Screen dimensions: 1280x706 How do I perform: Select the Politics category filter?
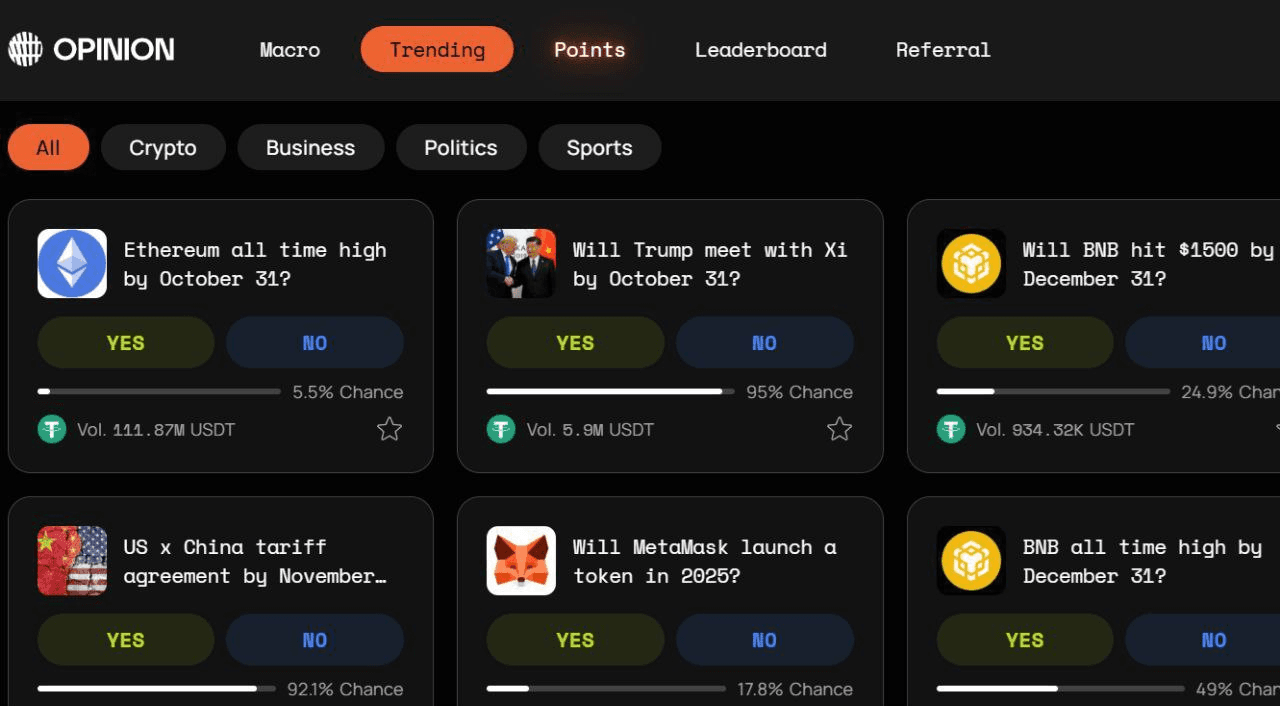[461, 148]
